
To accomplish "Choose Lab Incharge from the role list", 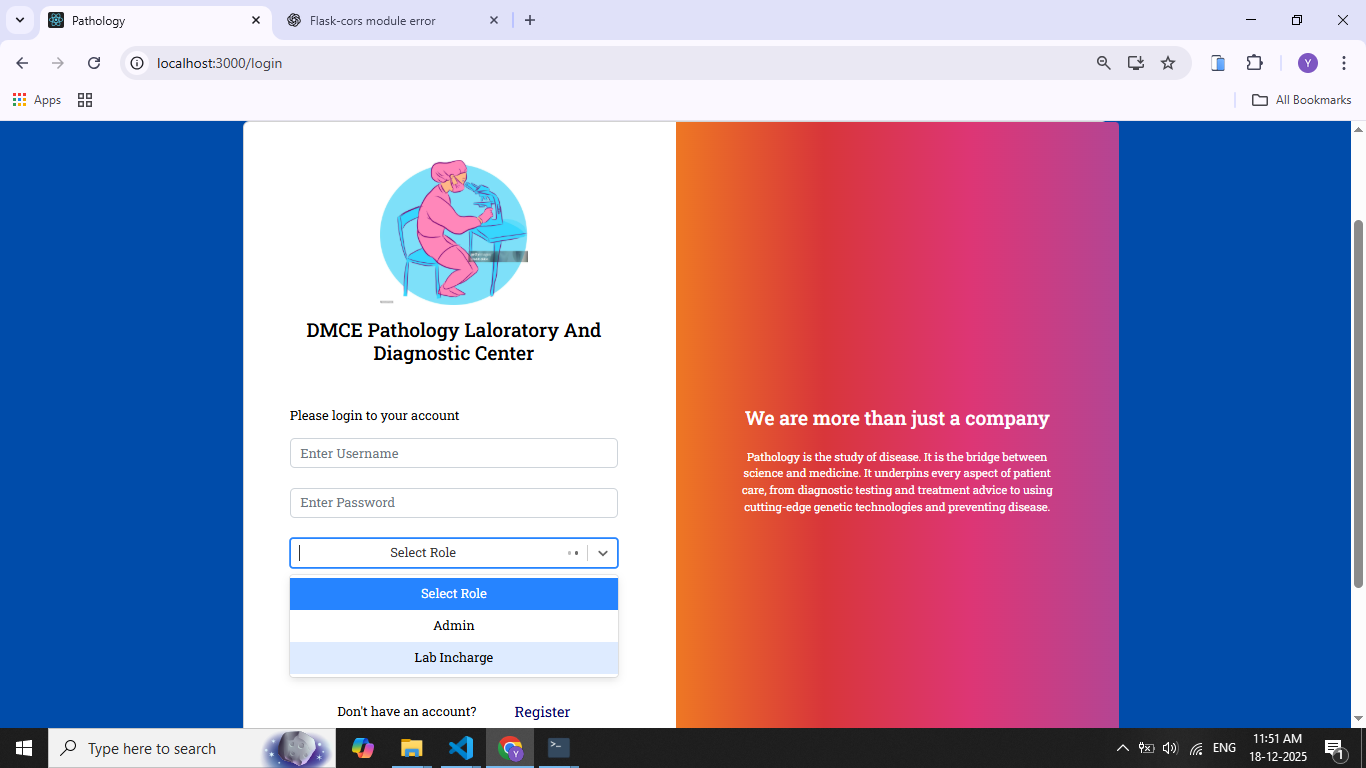I will point(454,658).
